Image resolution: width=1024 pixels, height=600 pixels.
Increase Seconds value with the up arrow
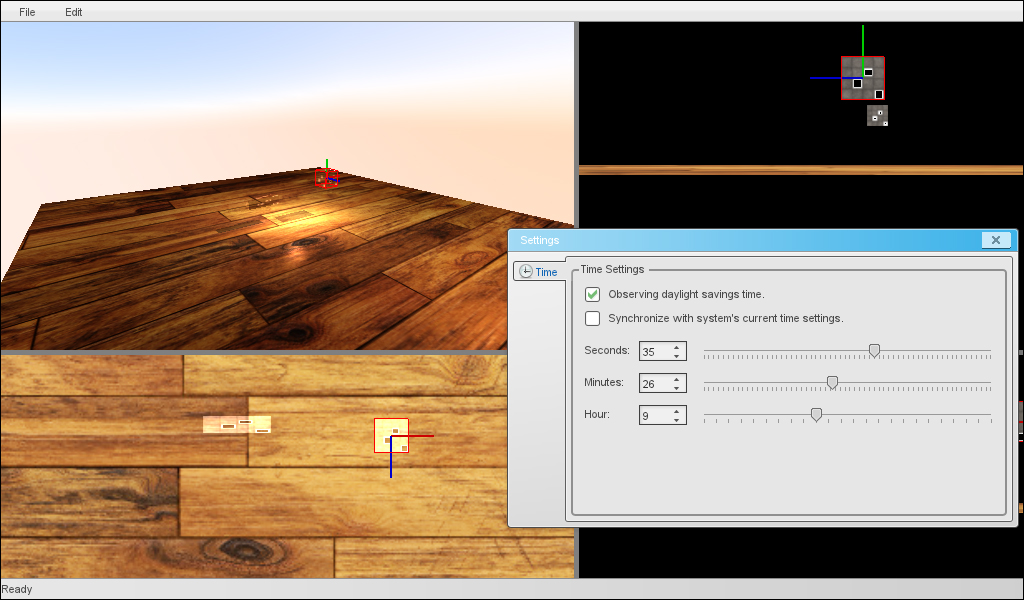677,347
